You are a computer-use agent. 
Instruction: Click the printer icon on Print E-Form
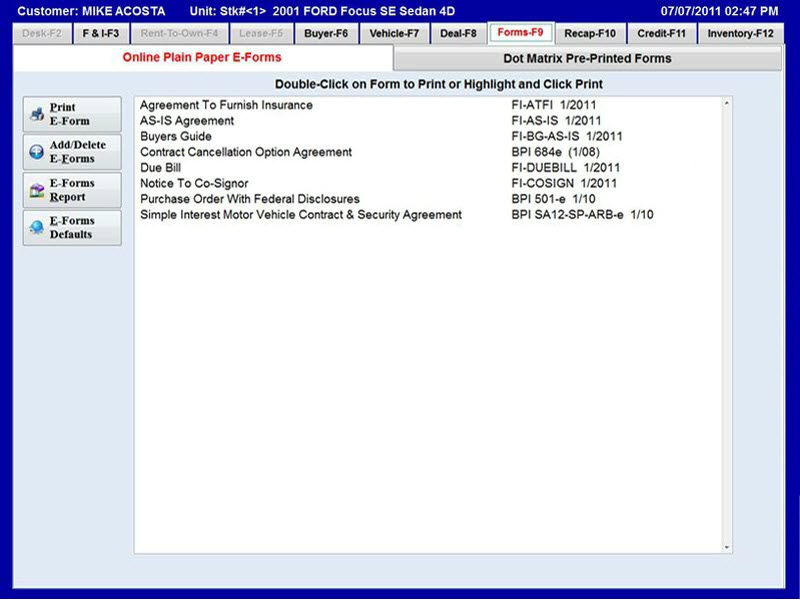pyautogui.click(x=36, y=115)
